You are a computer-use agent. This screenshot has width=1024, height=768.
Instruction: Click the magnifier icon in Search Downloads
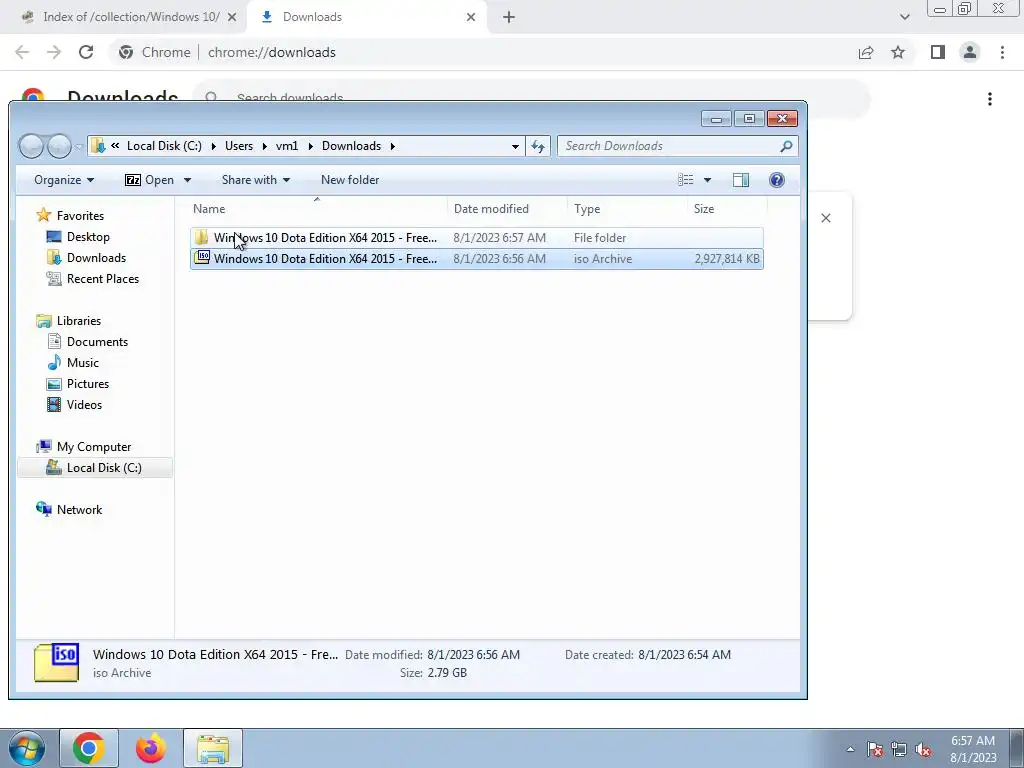786,146
